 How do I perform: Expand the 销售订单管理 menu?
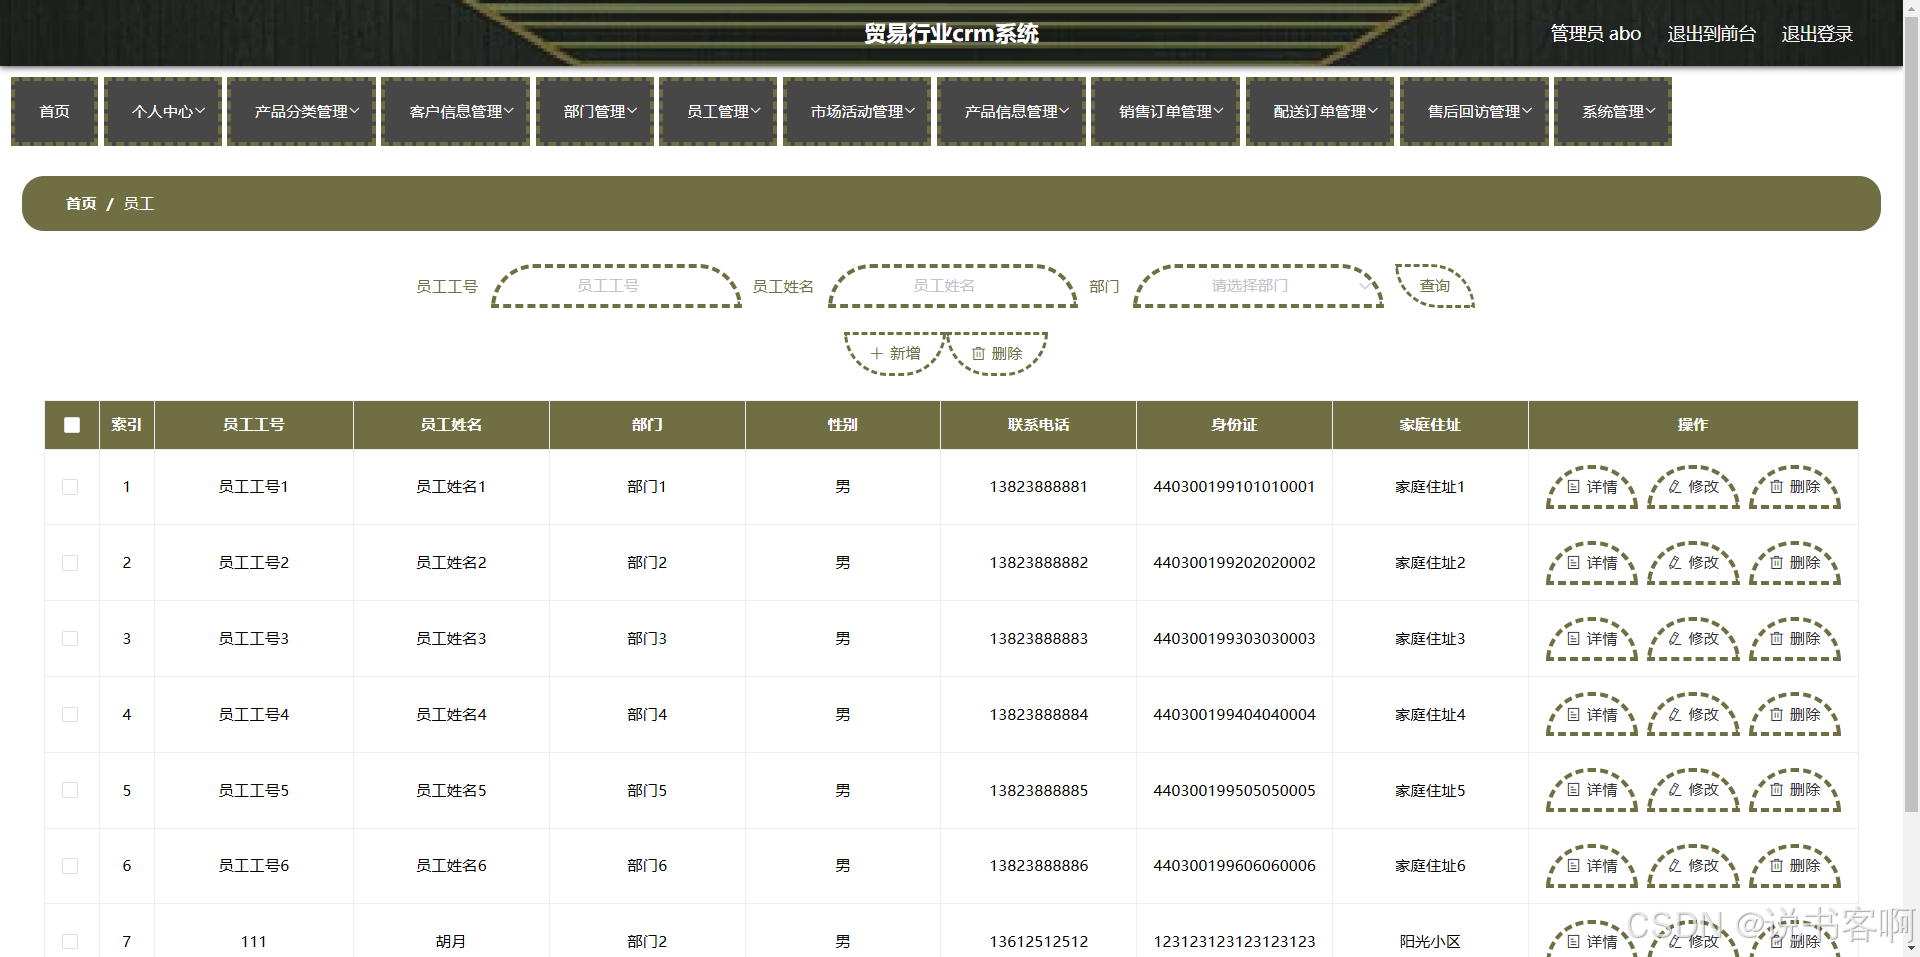click(1165, 112)
